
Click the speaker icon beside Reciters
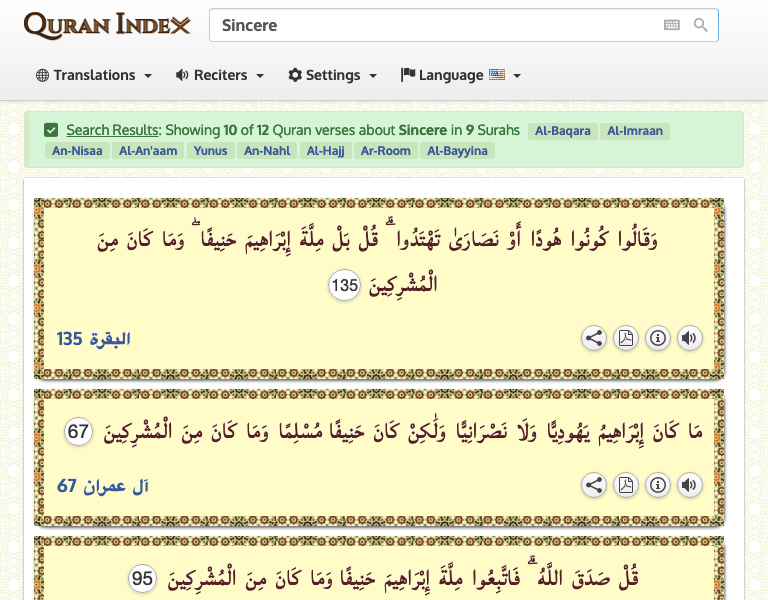[182, 75]
